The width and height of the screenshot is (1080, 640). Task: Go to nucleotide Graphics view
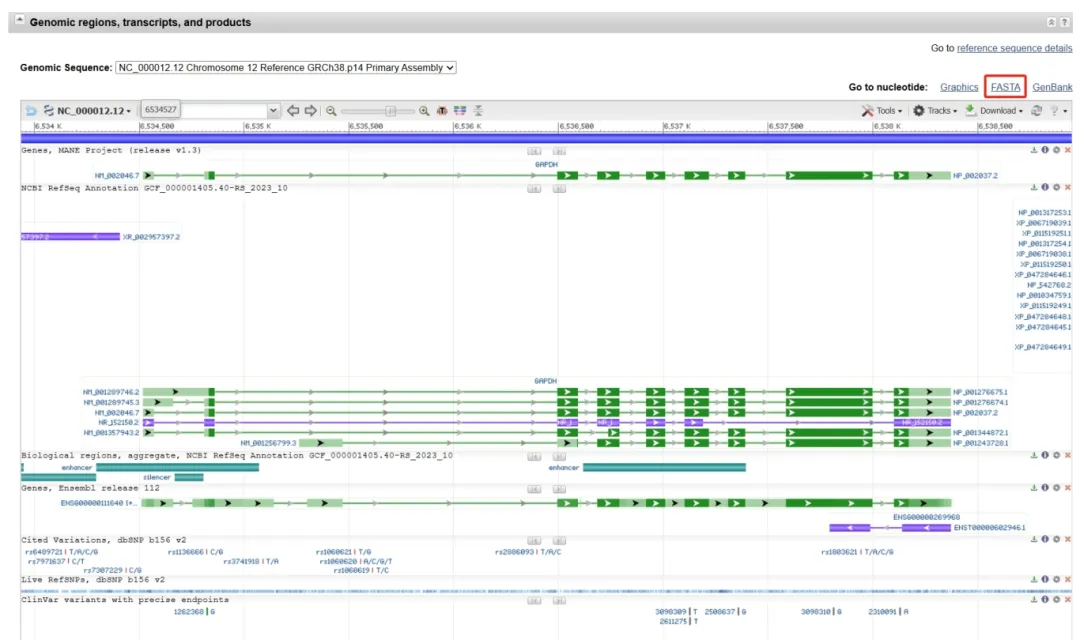(x=959, y=87)
